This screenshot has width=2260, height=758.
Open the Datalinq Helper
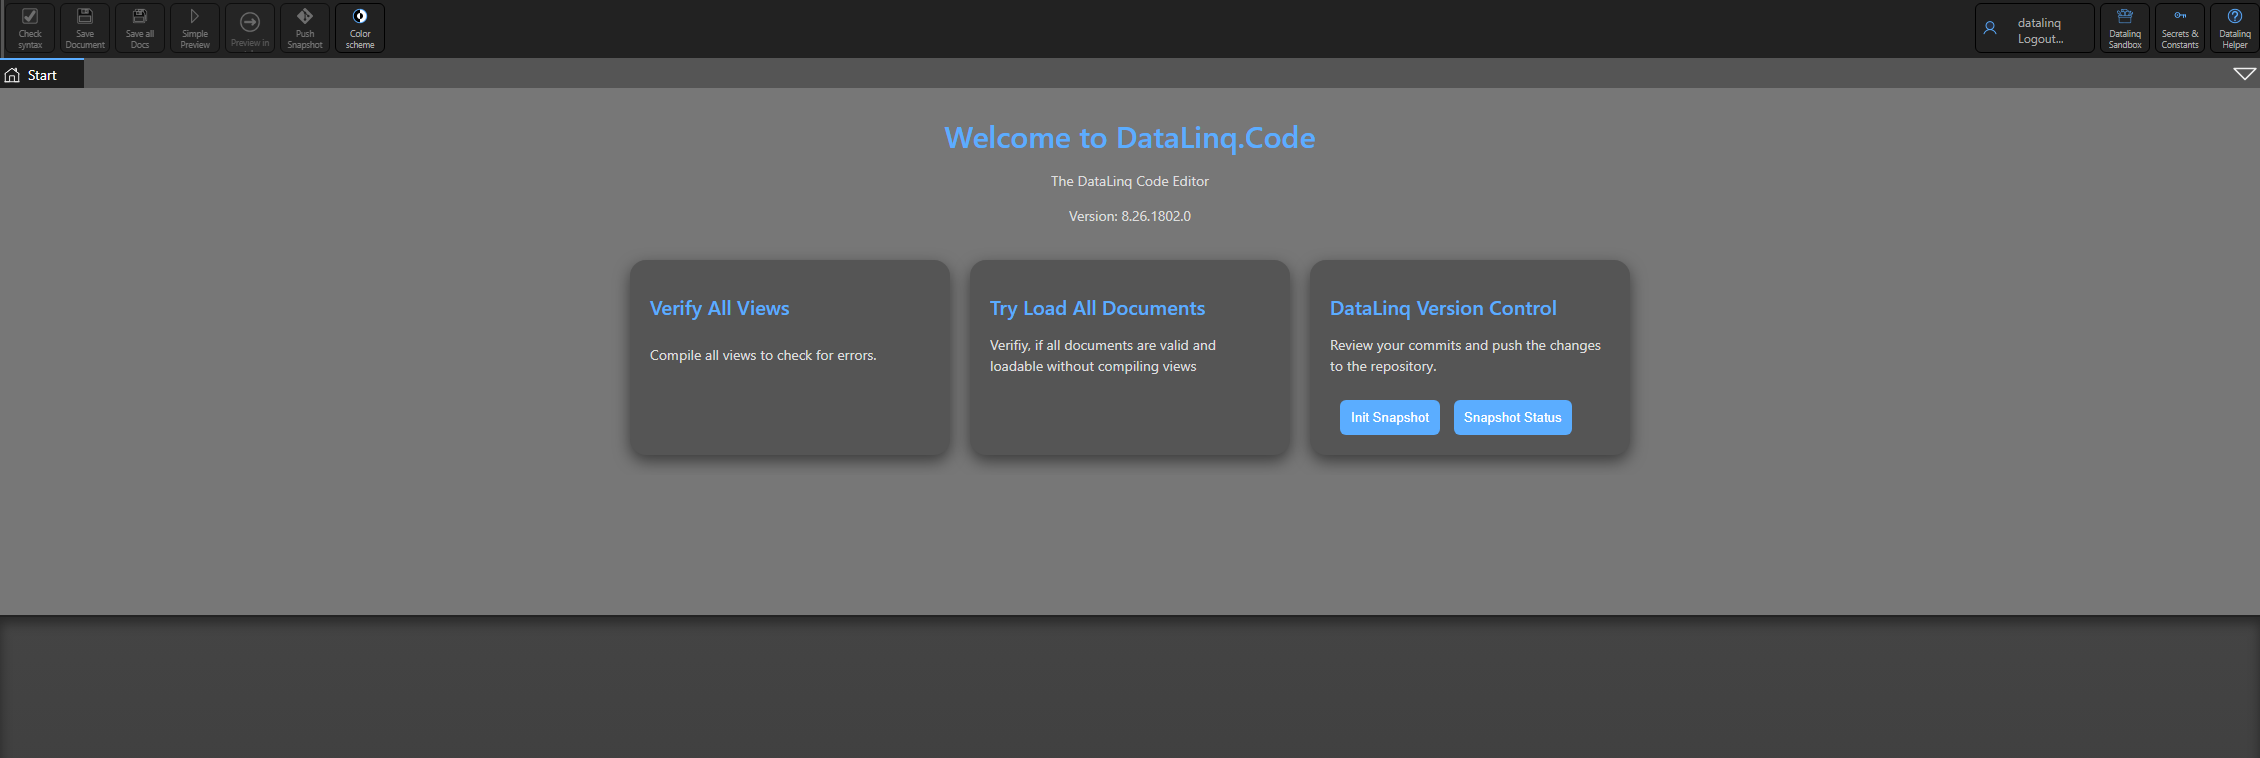tap(2235, 28)
